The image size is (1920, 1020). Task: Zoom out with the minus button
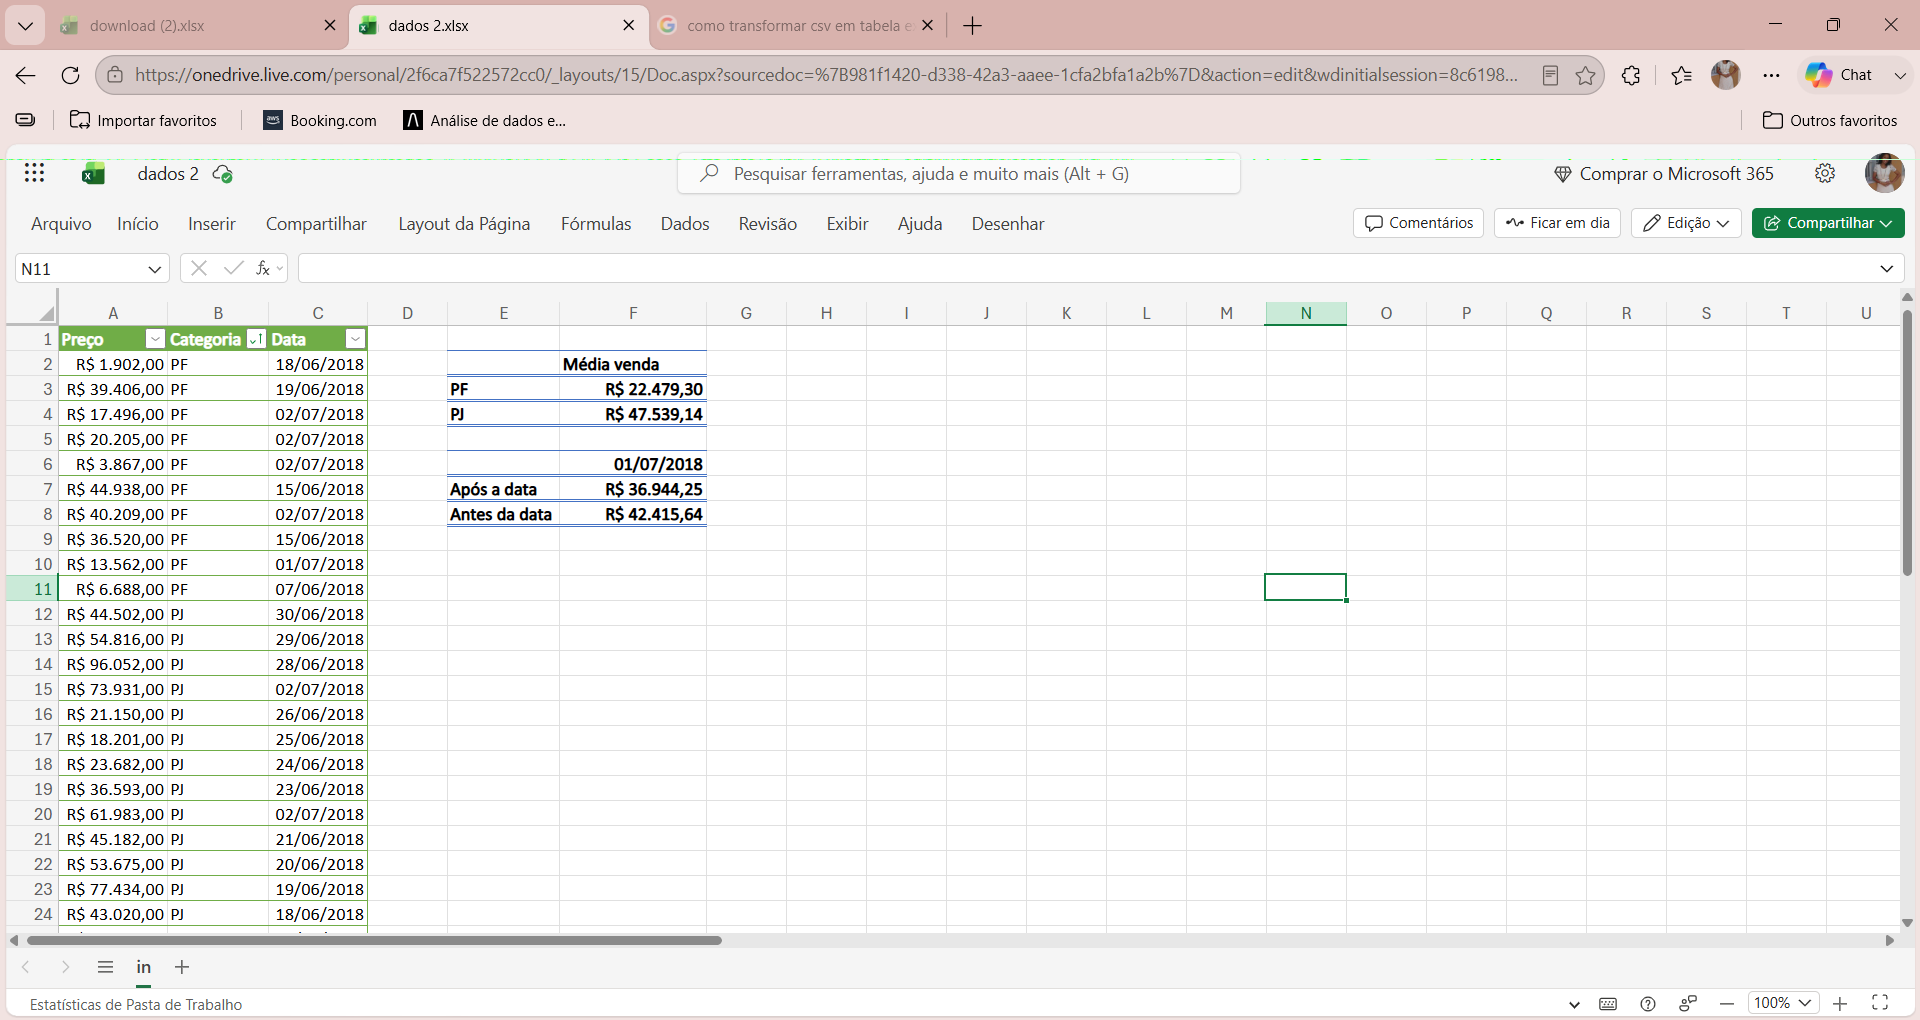pyautogui.click(x=1727, y=1003)
